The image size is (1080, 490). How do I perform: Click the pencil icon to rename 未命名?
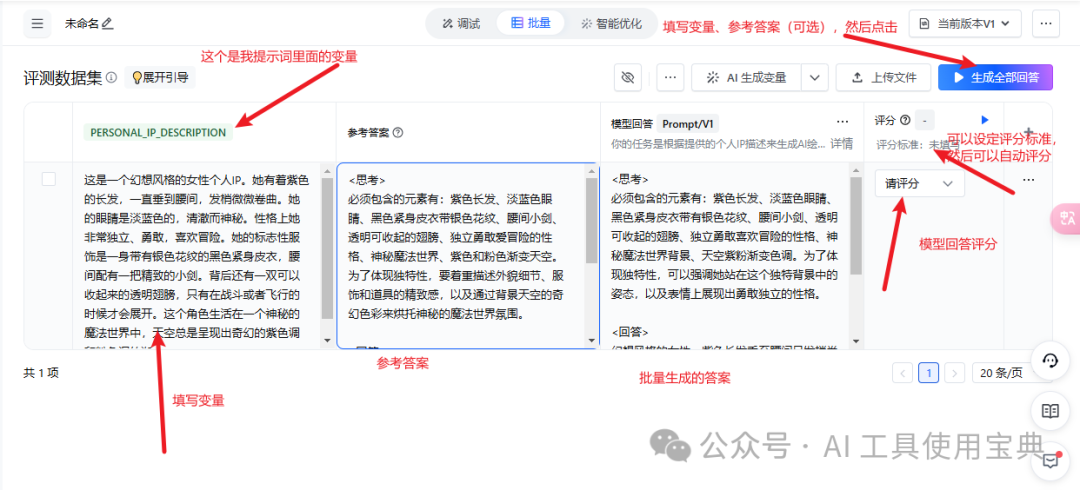click(107, 24)
